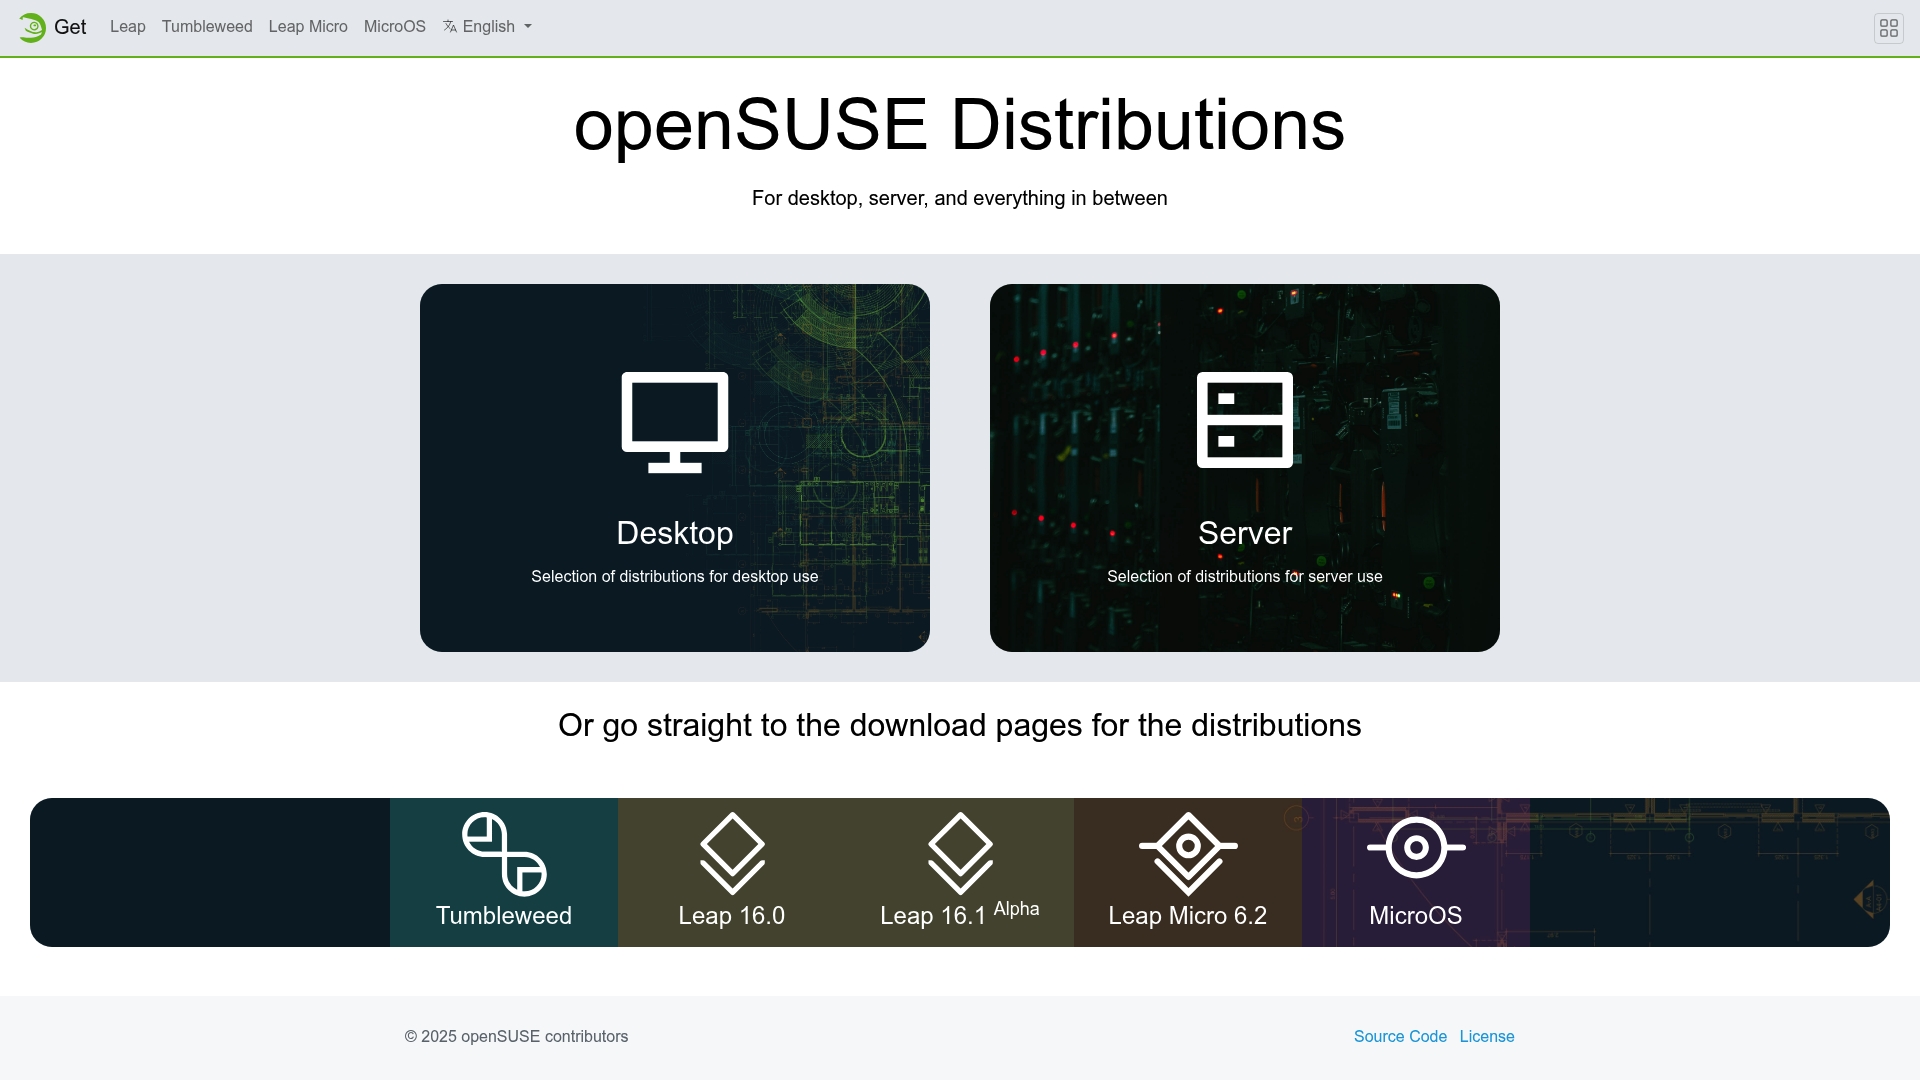Click the monitor icon on the Desktop card
The width and height of the screenshot is (1920, 1080).
click(x=675, y=421)
